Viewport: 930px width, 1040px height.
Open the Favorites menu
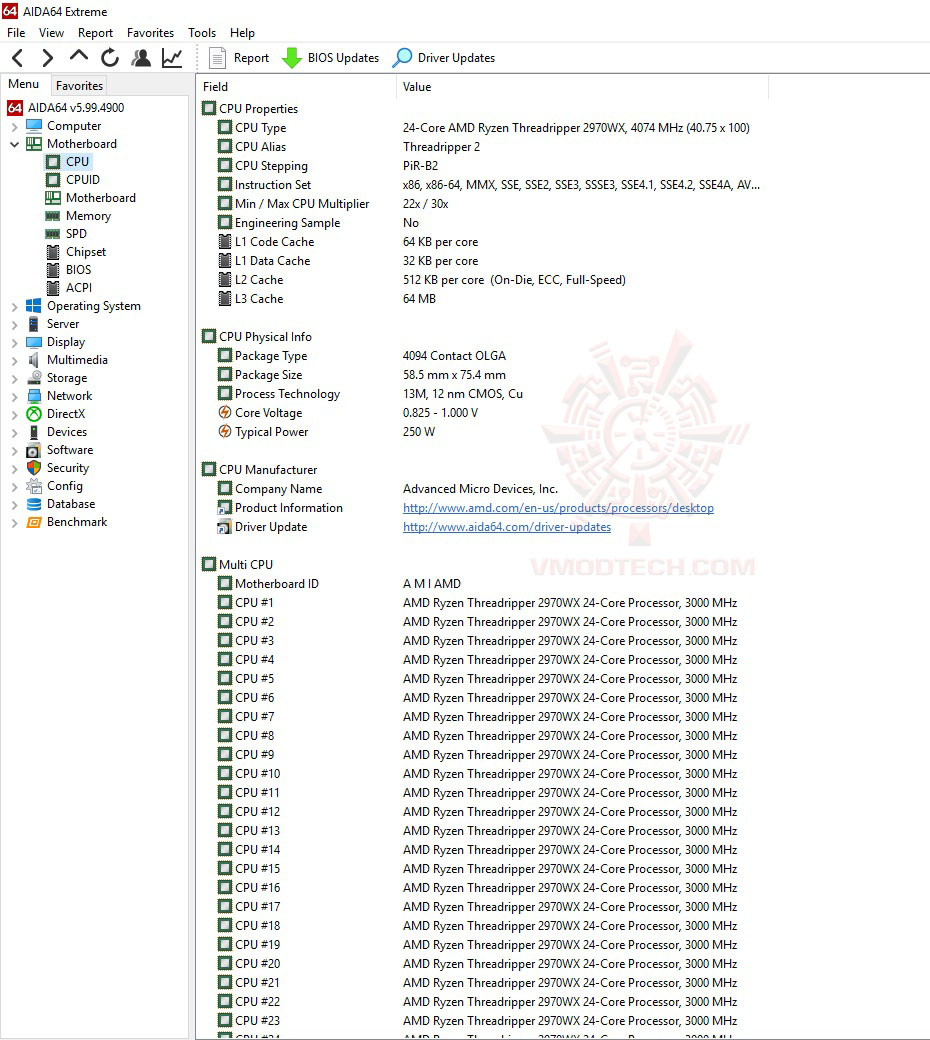pyautogui.click(x=151, y=32)
